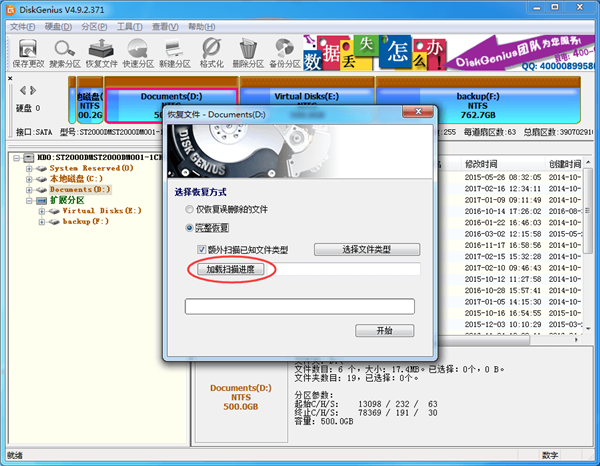
Task: Select the row dated 2015-05-26 08:32:05
Action: [513, 177]
